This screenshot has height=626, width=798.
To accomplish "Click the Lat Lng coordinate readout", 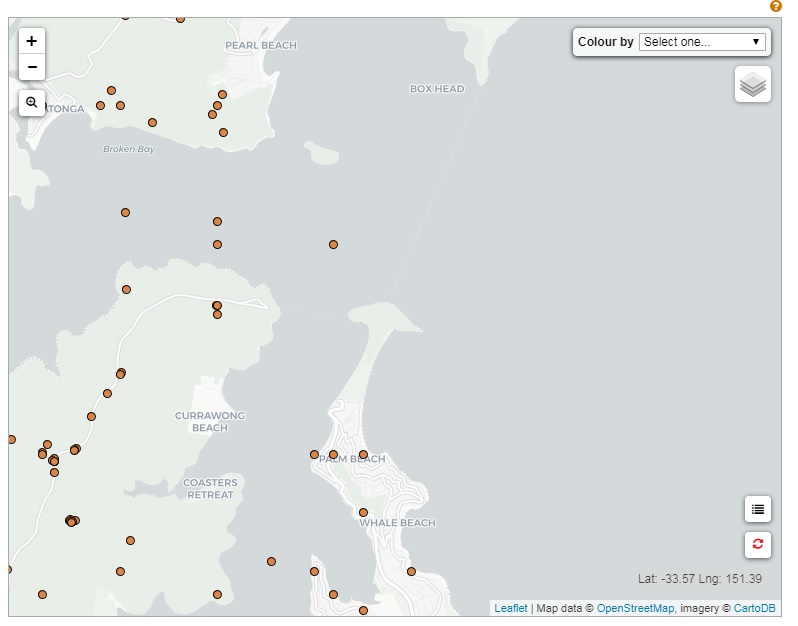I will (699, 579).
